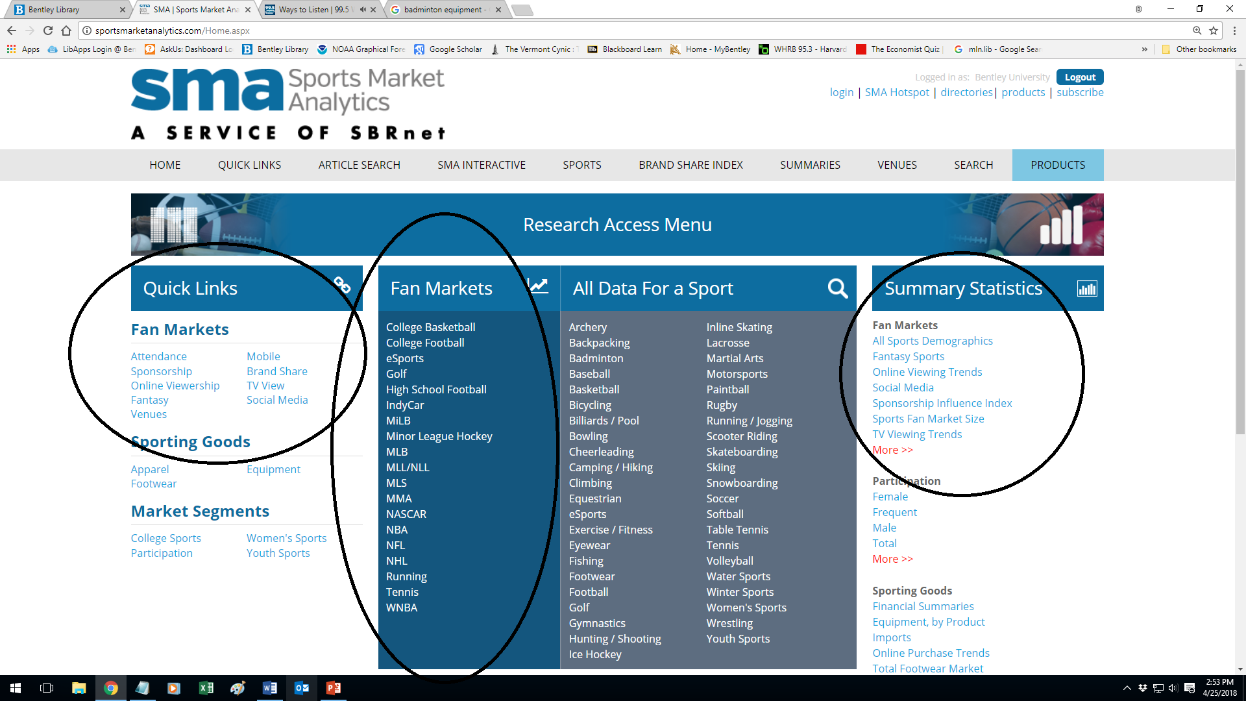Image resolution: width=1246 pixels, height=701 pixels.
Task: Open Sponsorship Influence Index link
Action: [942, 403]
